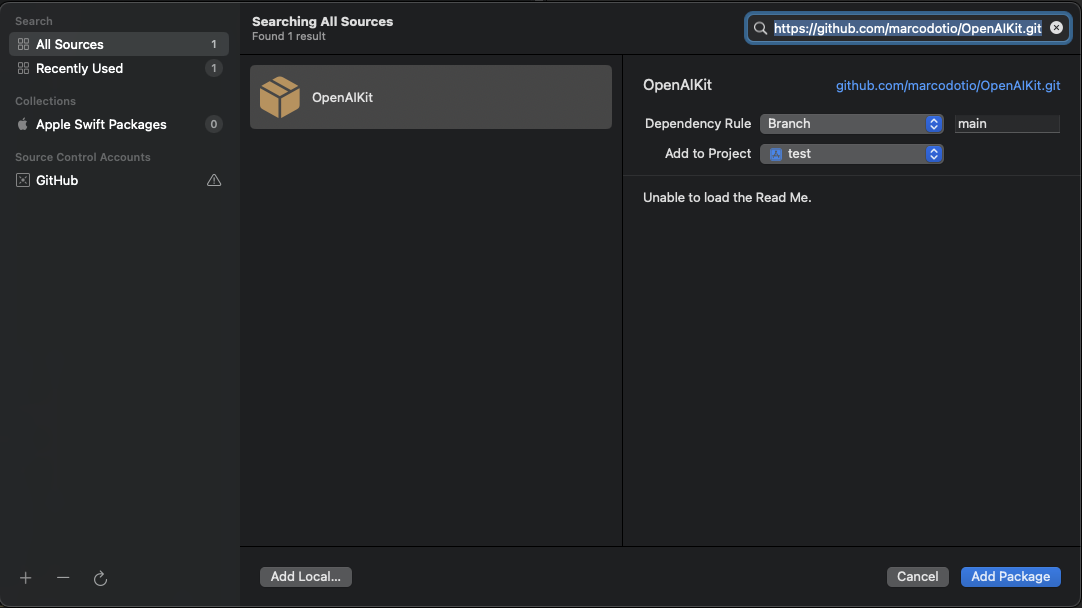Click the OpenAIKit package box icon
The height and width of the screenshot is (608, 1082).
click(279, 97)
